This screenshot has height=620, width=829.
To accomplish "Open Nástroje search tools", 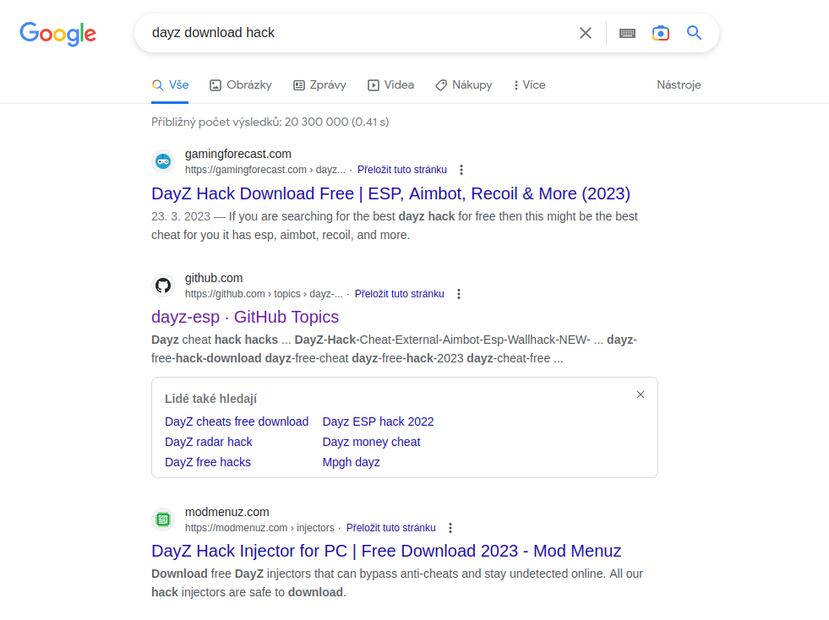I will 678,85.
